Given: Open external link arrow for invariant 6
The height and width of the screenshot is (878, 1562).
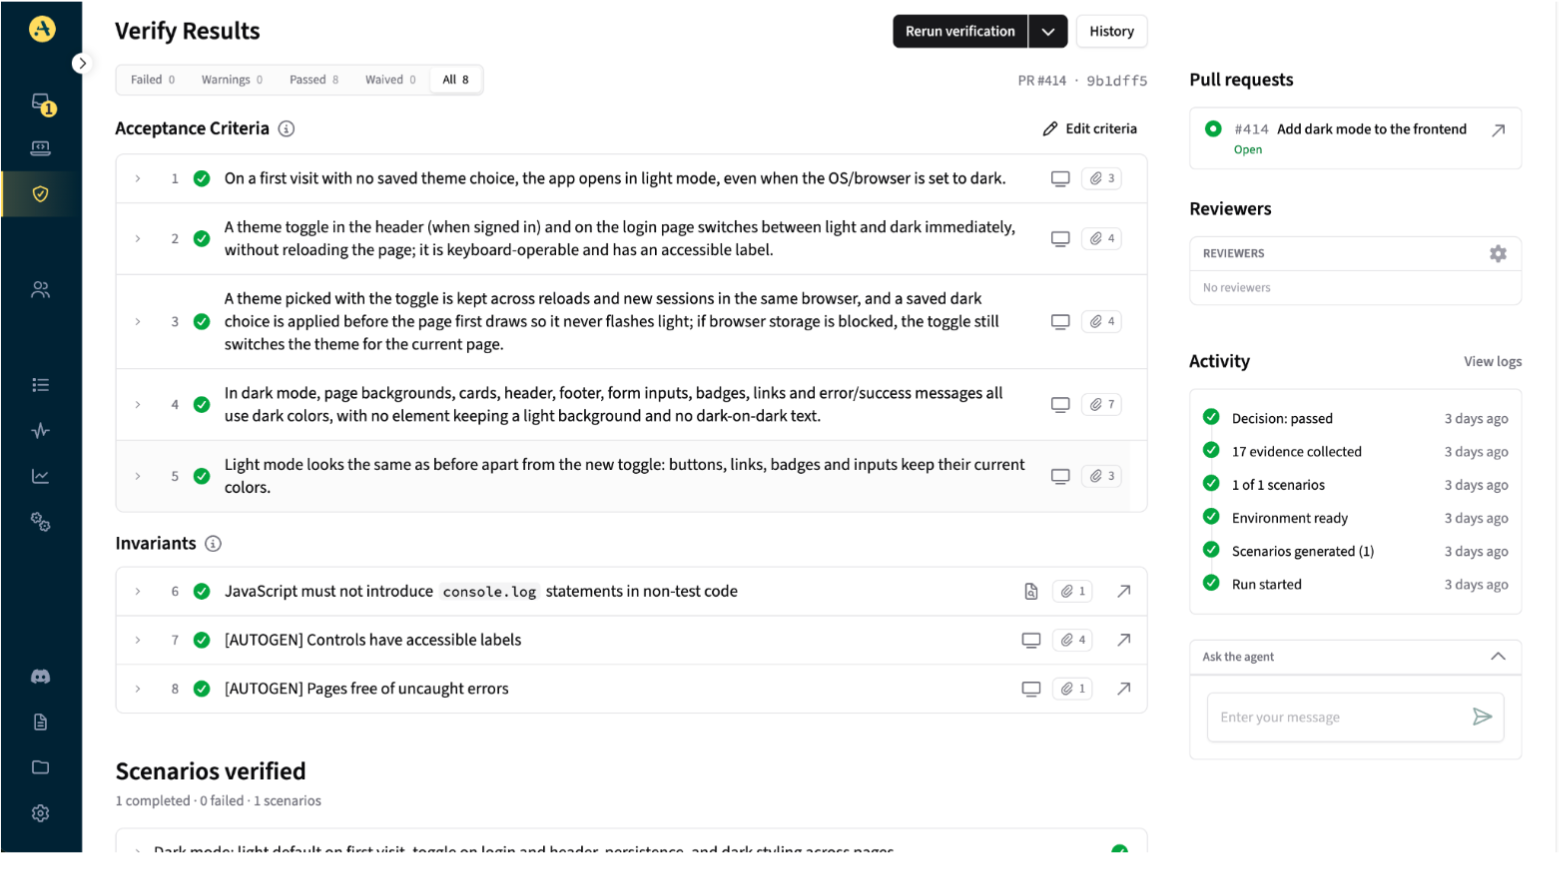Looking at the screenshot, I should pyautogui.click(x=1124, y=592).
